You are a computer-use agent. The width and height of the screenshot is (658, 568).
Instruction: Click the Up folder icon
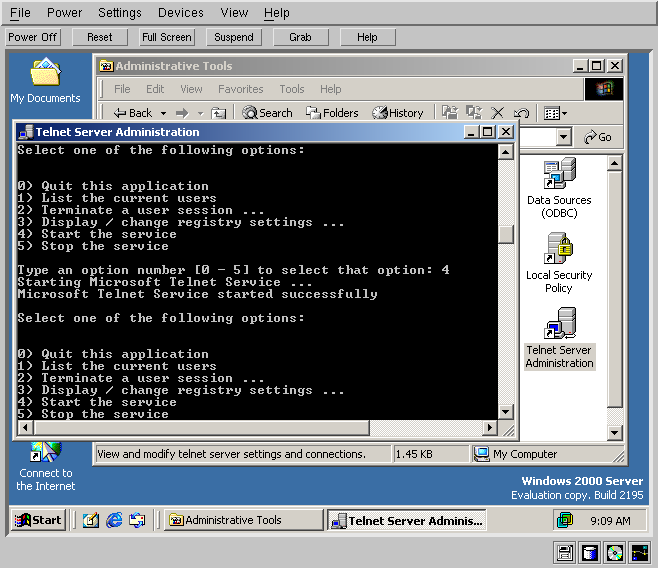tap(218, 113)
